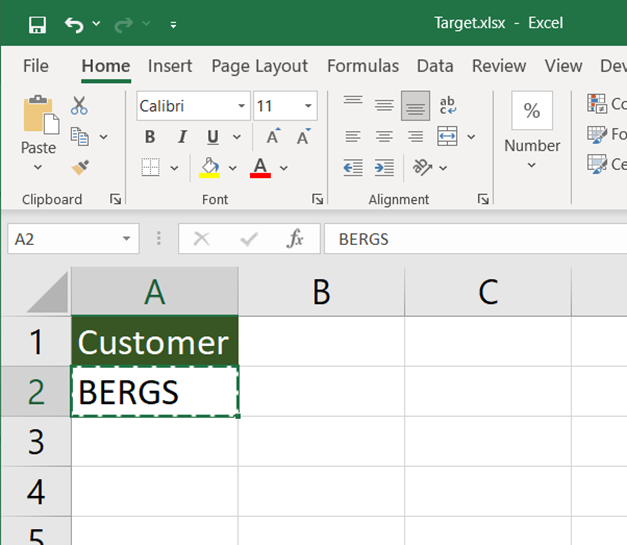Screen dimensions: 627x545
Task: Click the Insert Function fx icon
Action: tap(295, 239)
